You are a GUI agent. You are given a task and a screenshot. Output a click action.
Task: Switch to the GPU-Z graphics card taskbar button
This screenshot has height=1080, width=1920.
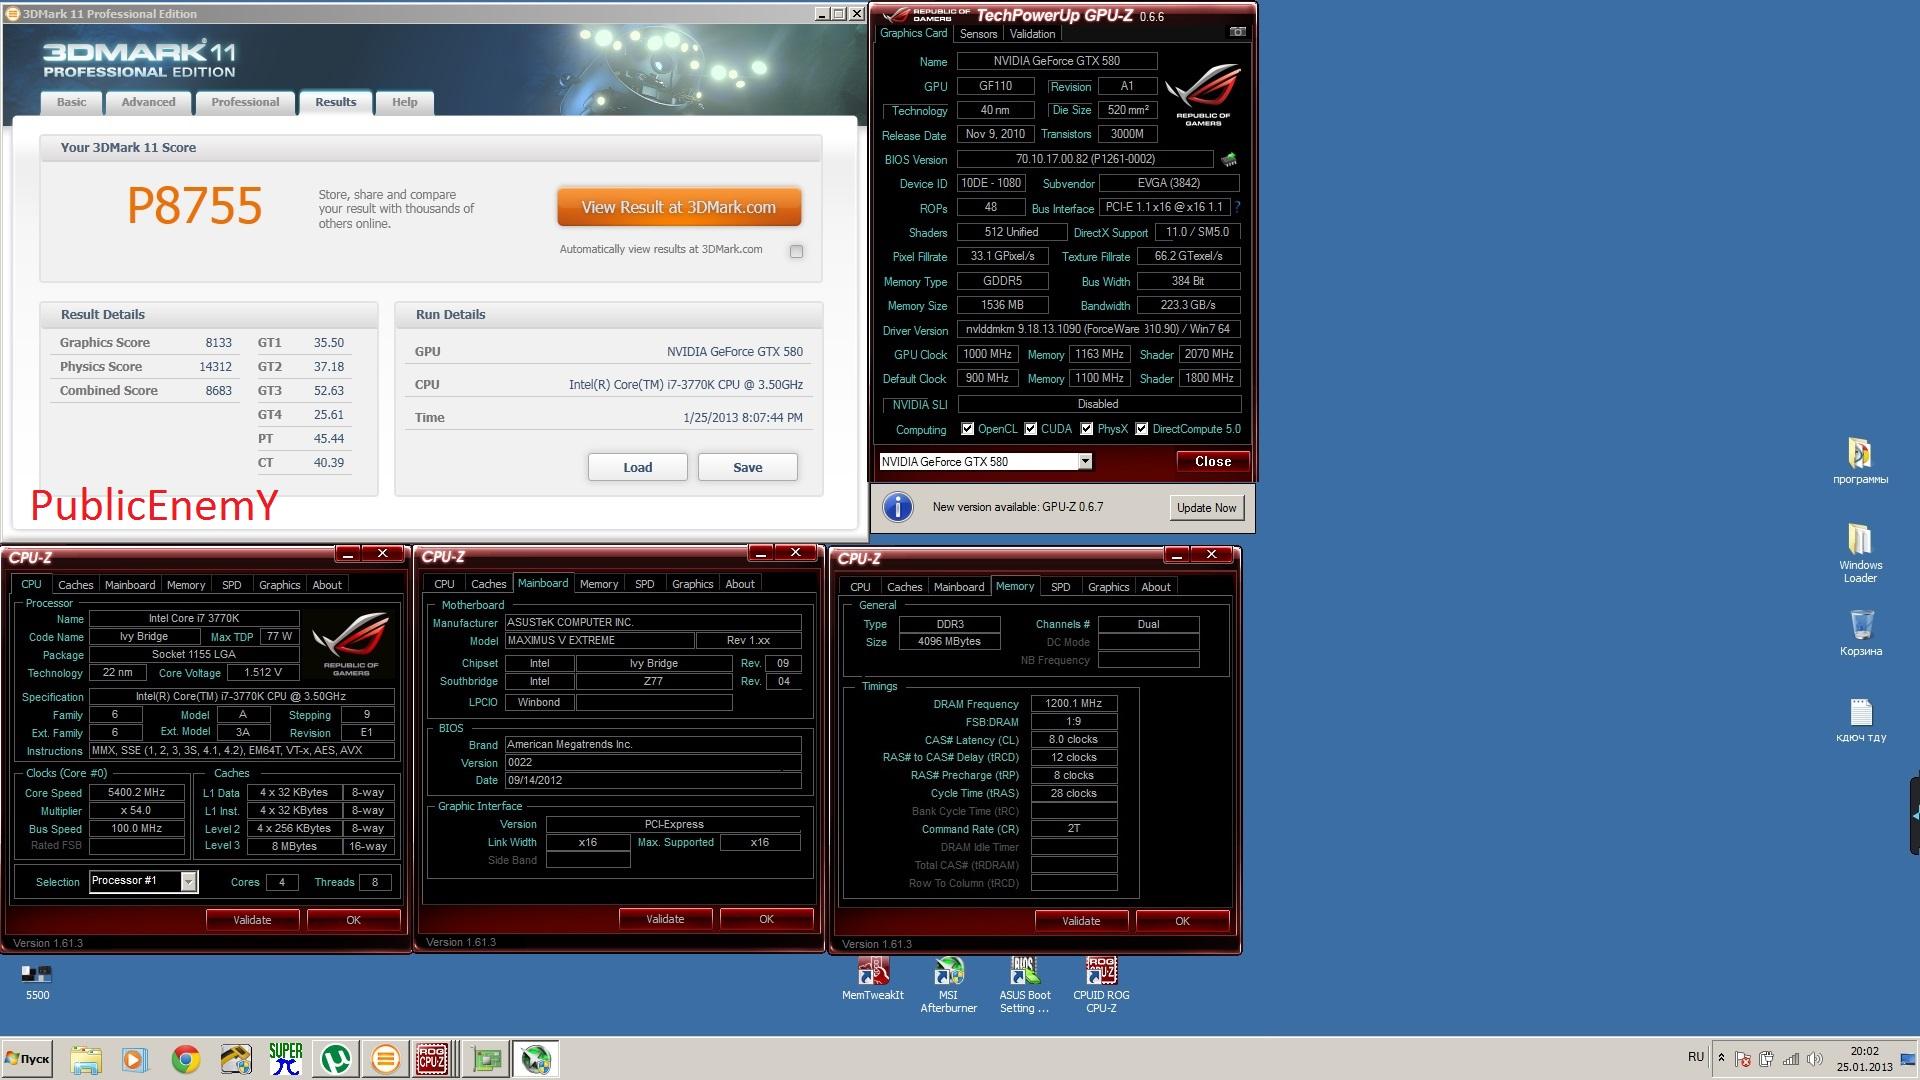click(486, 1059)
